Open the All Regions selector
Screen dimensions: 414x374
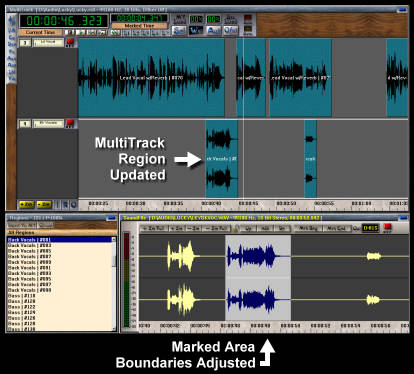coord(62,232)
